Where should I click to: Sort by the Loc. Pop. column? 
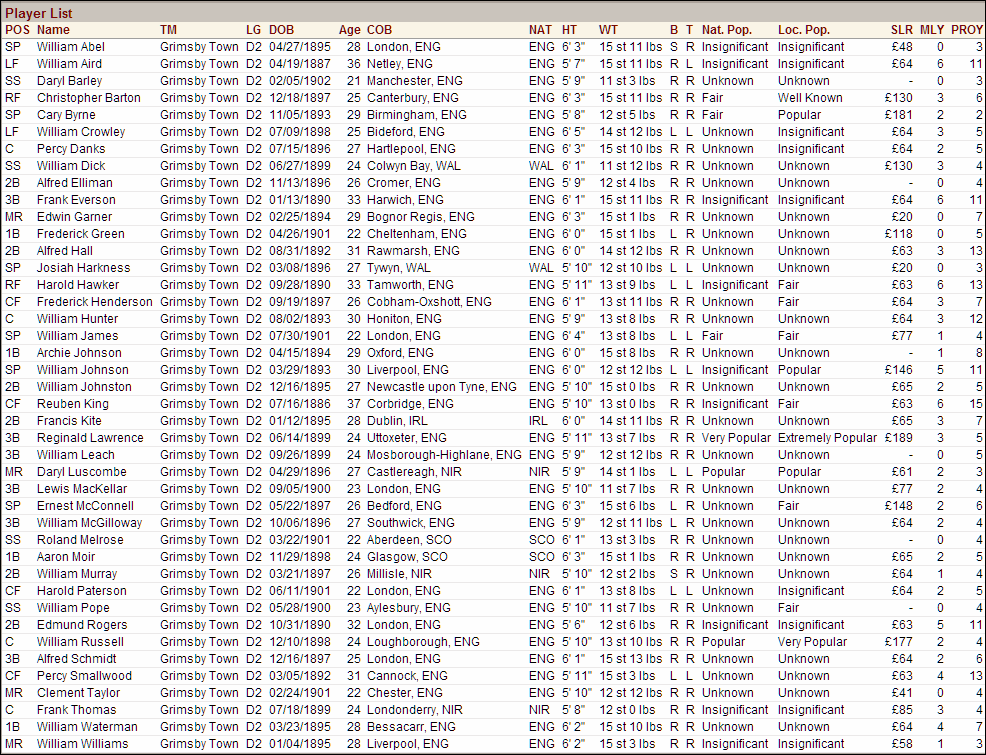805,30
